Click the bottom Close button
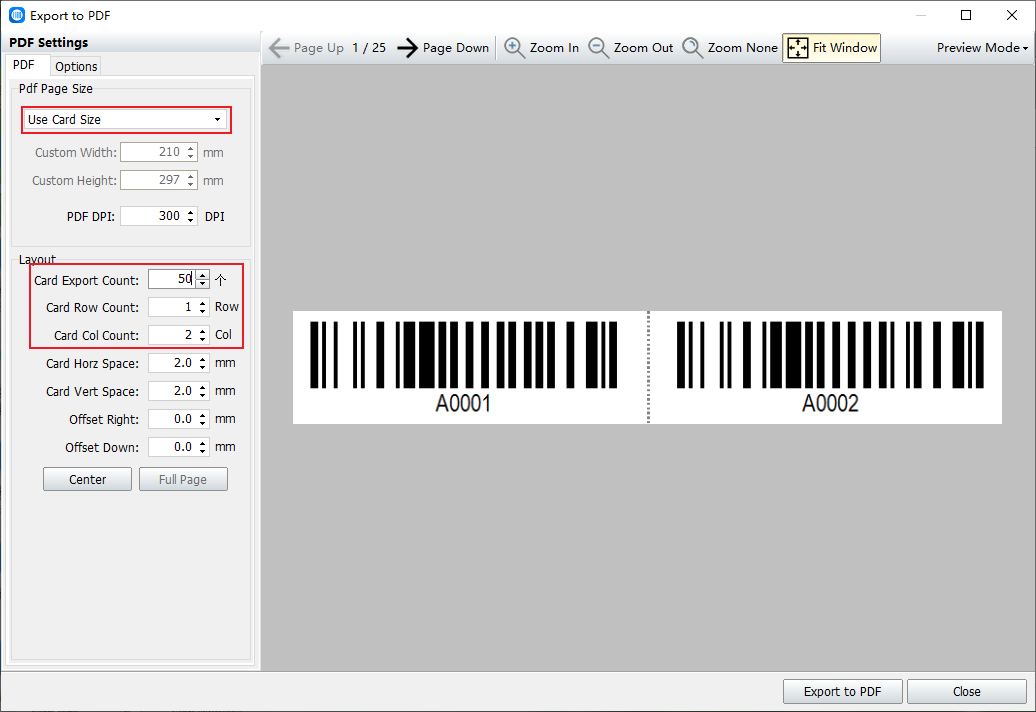The width and height of the screenshot is (1036, 712). pos(967,692)
